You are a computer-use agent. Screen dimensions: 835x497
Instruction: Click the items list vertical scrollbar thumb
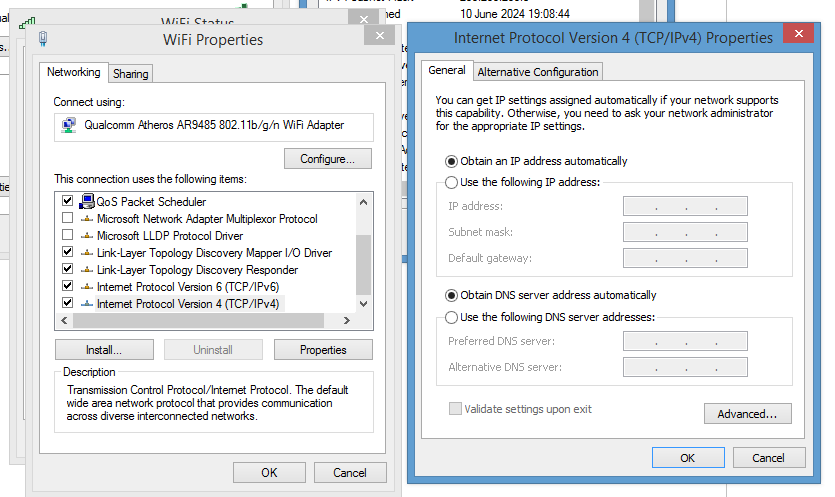click(364, 265)
